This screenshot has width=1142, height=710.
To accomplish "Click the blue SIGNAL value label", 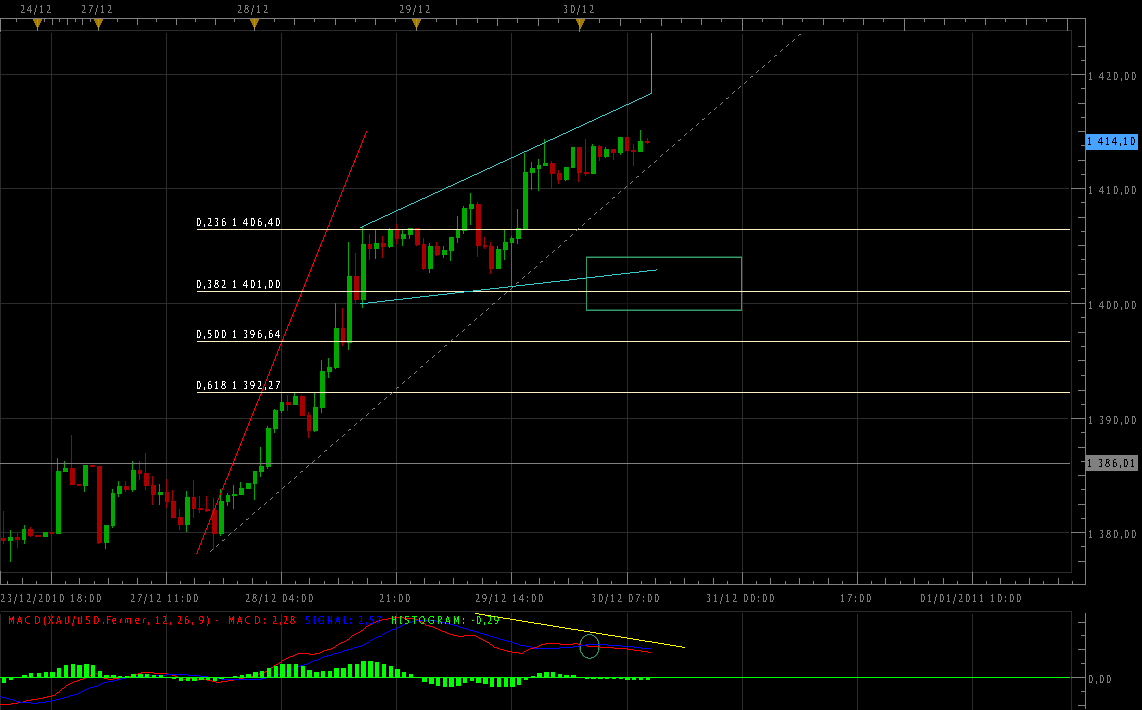I will click(x=342, y=620).
